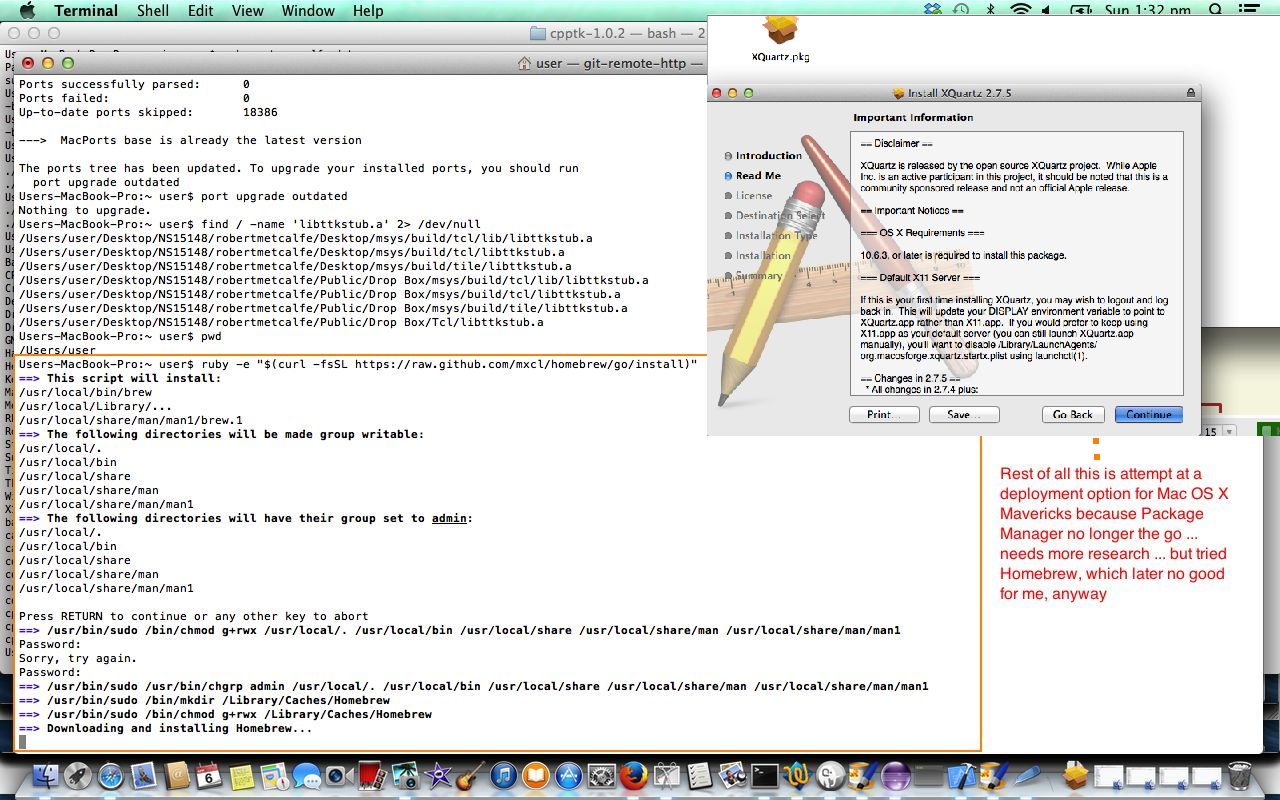1280x800 pixels.
Task: Open the Edit menu
Action: click(200, 11)
